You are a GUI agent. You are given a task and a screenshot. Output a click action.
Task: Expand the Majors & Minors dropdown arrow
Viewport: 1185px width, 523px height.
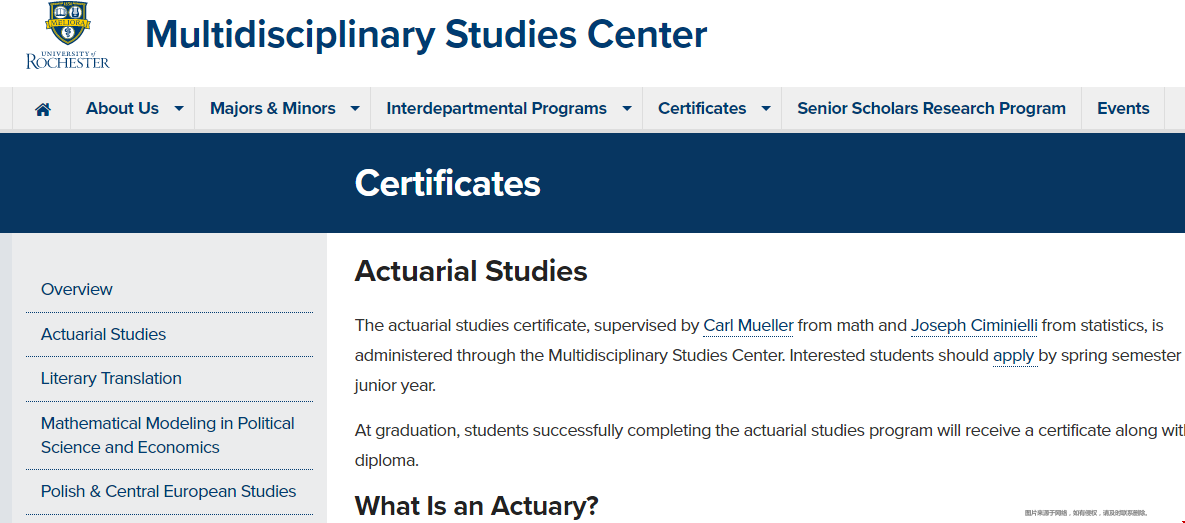tap(354, 109)
